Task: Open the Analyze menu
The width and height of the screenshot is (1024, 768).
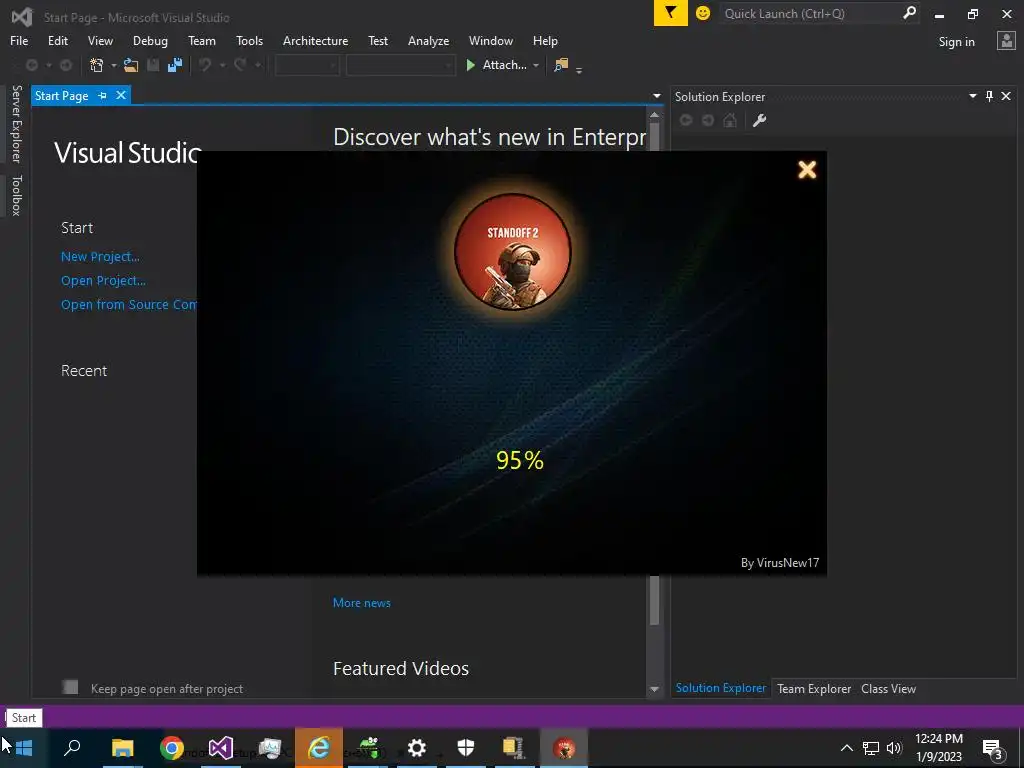Action: tap(428, 40)
